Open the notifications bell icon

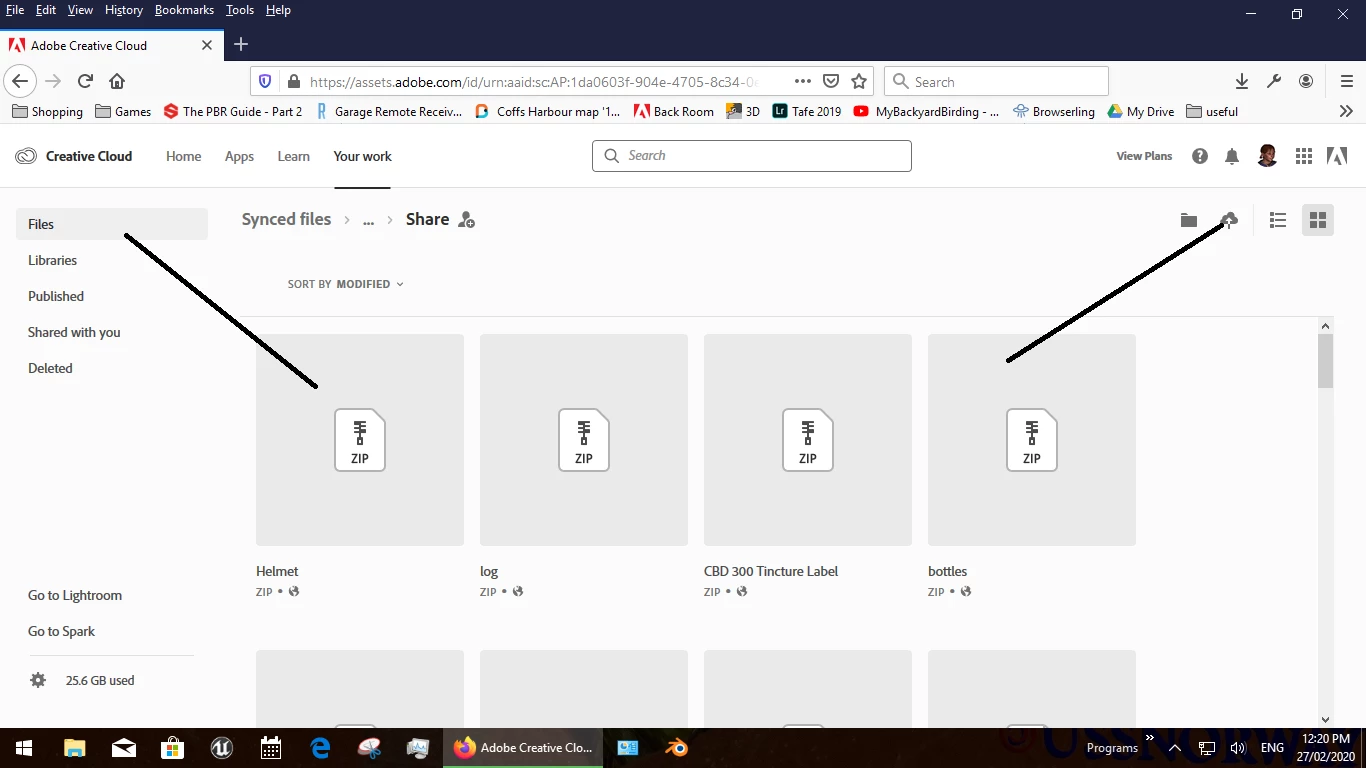1232,156
